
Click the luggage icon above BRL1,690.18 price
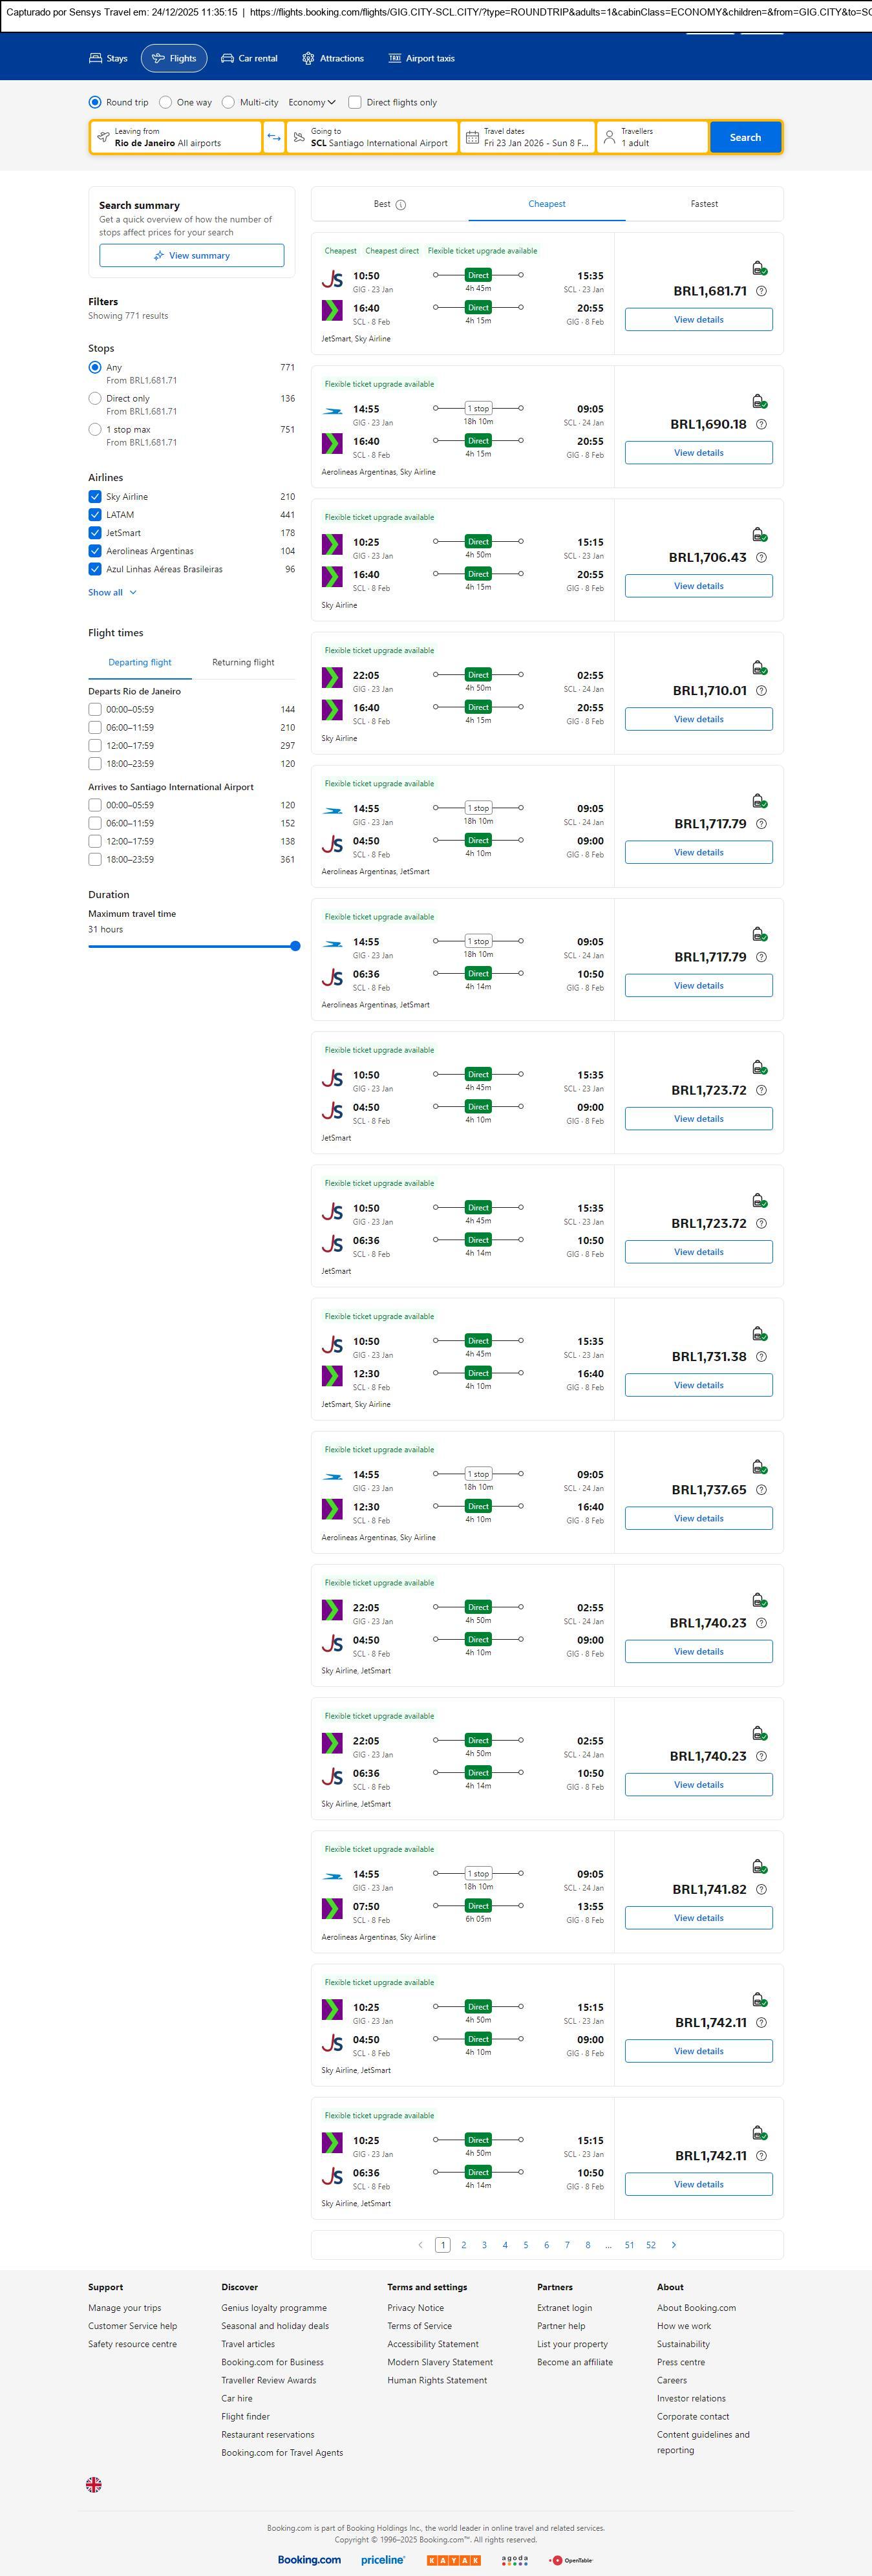tap(759, 401)
